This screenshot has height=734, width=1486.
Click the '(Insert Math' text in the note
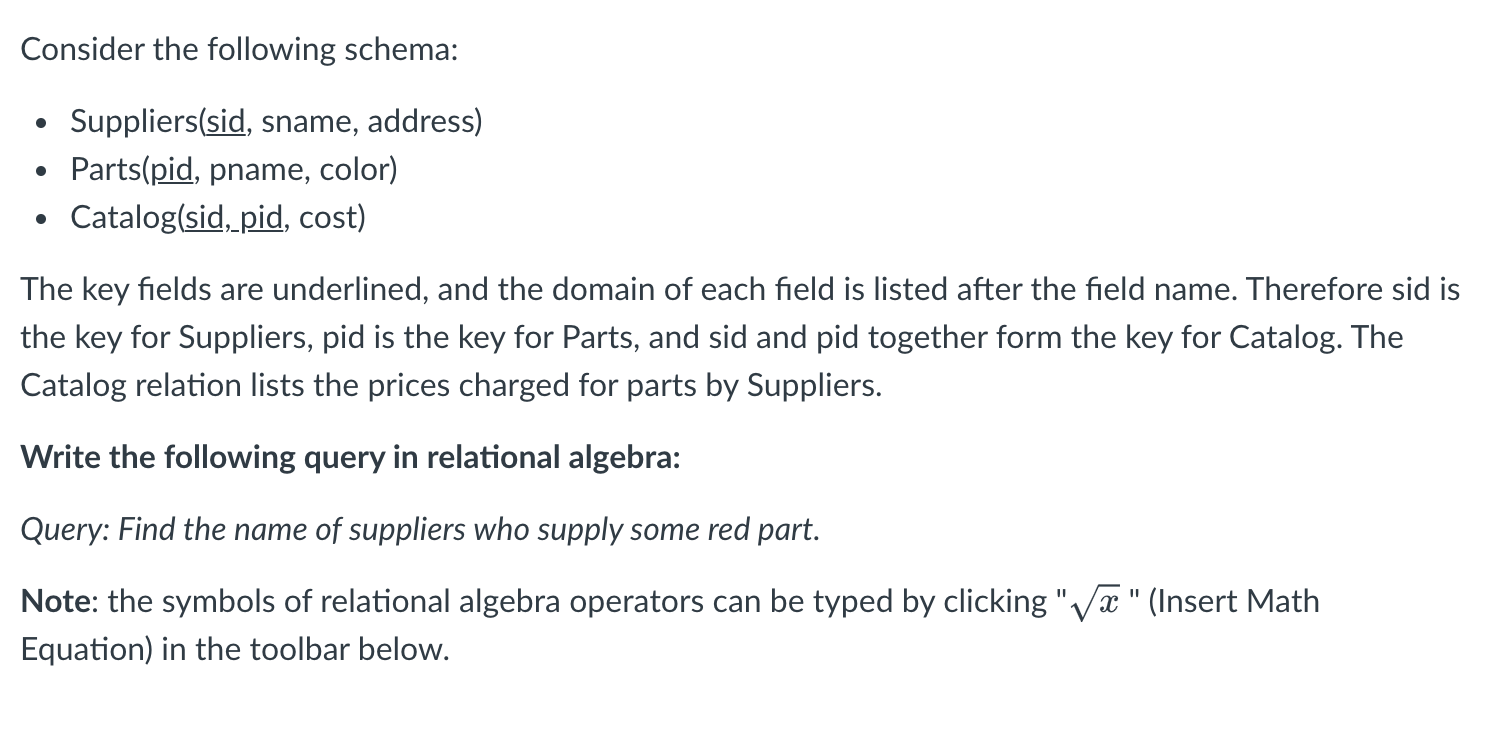tap(1234, 602)
